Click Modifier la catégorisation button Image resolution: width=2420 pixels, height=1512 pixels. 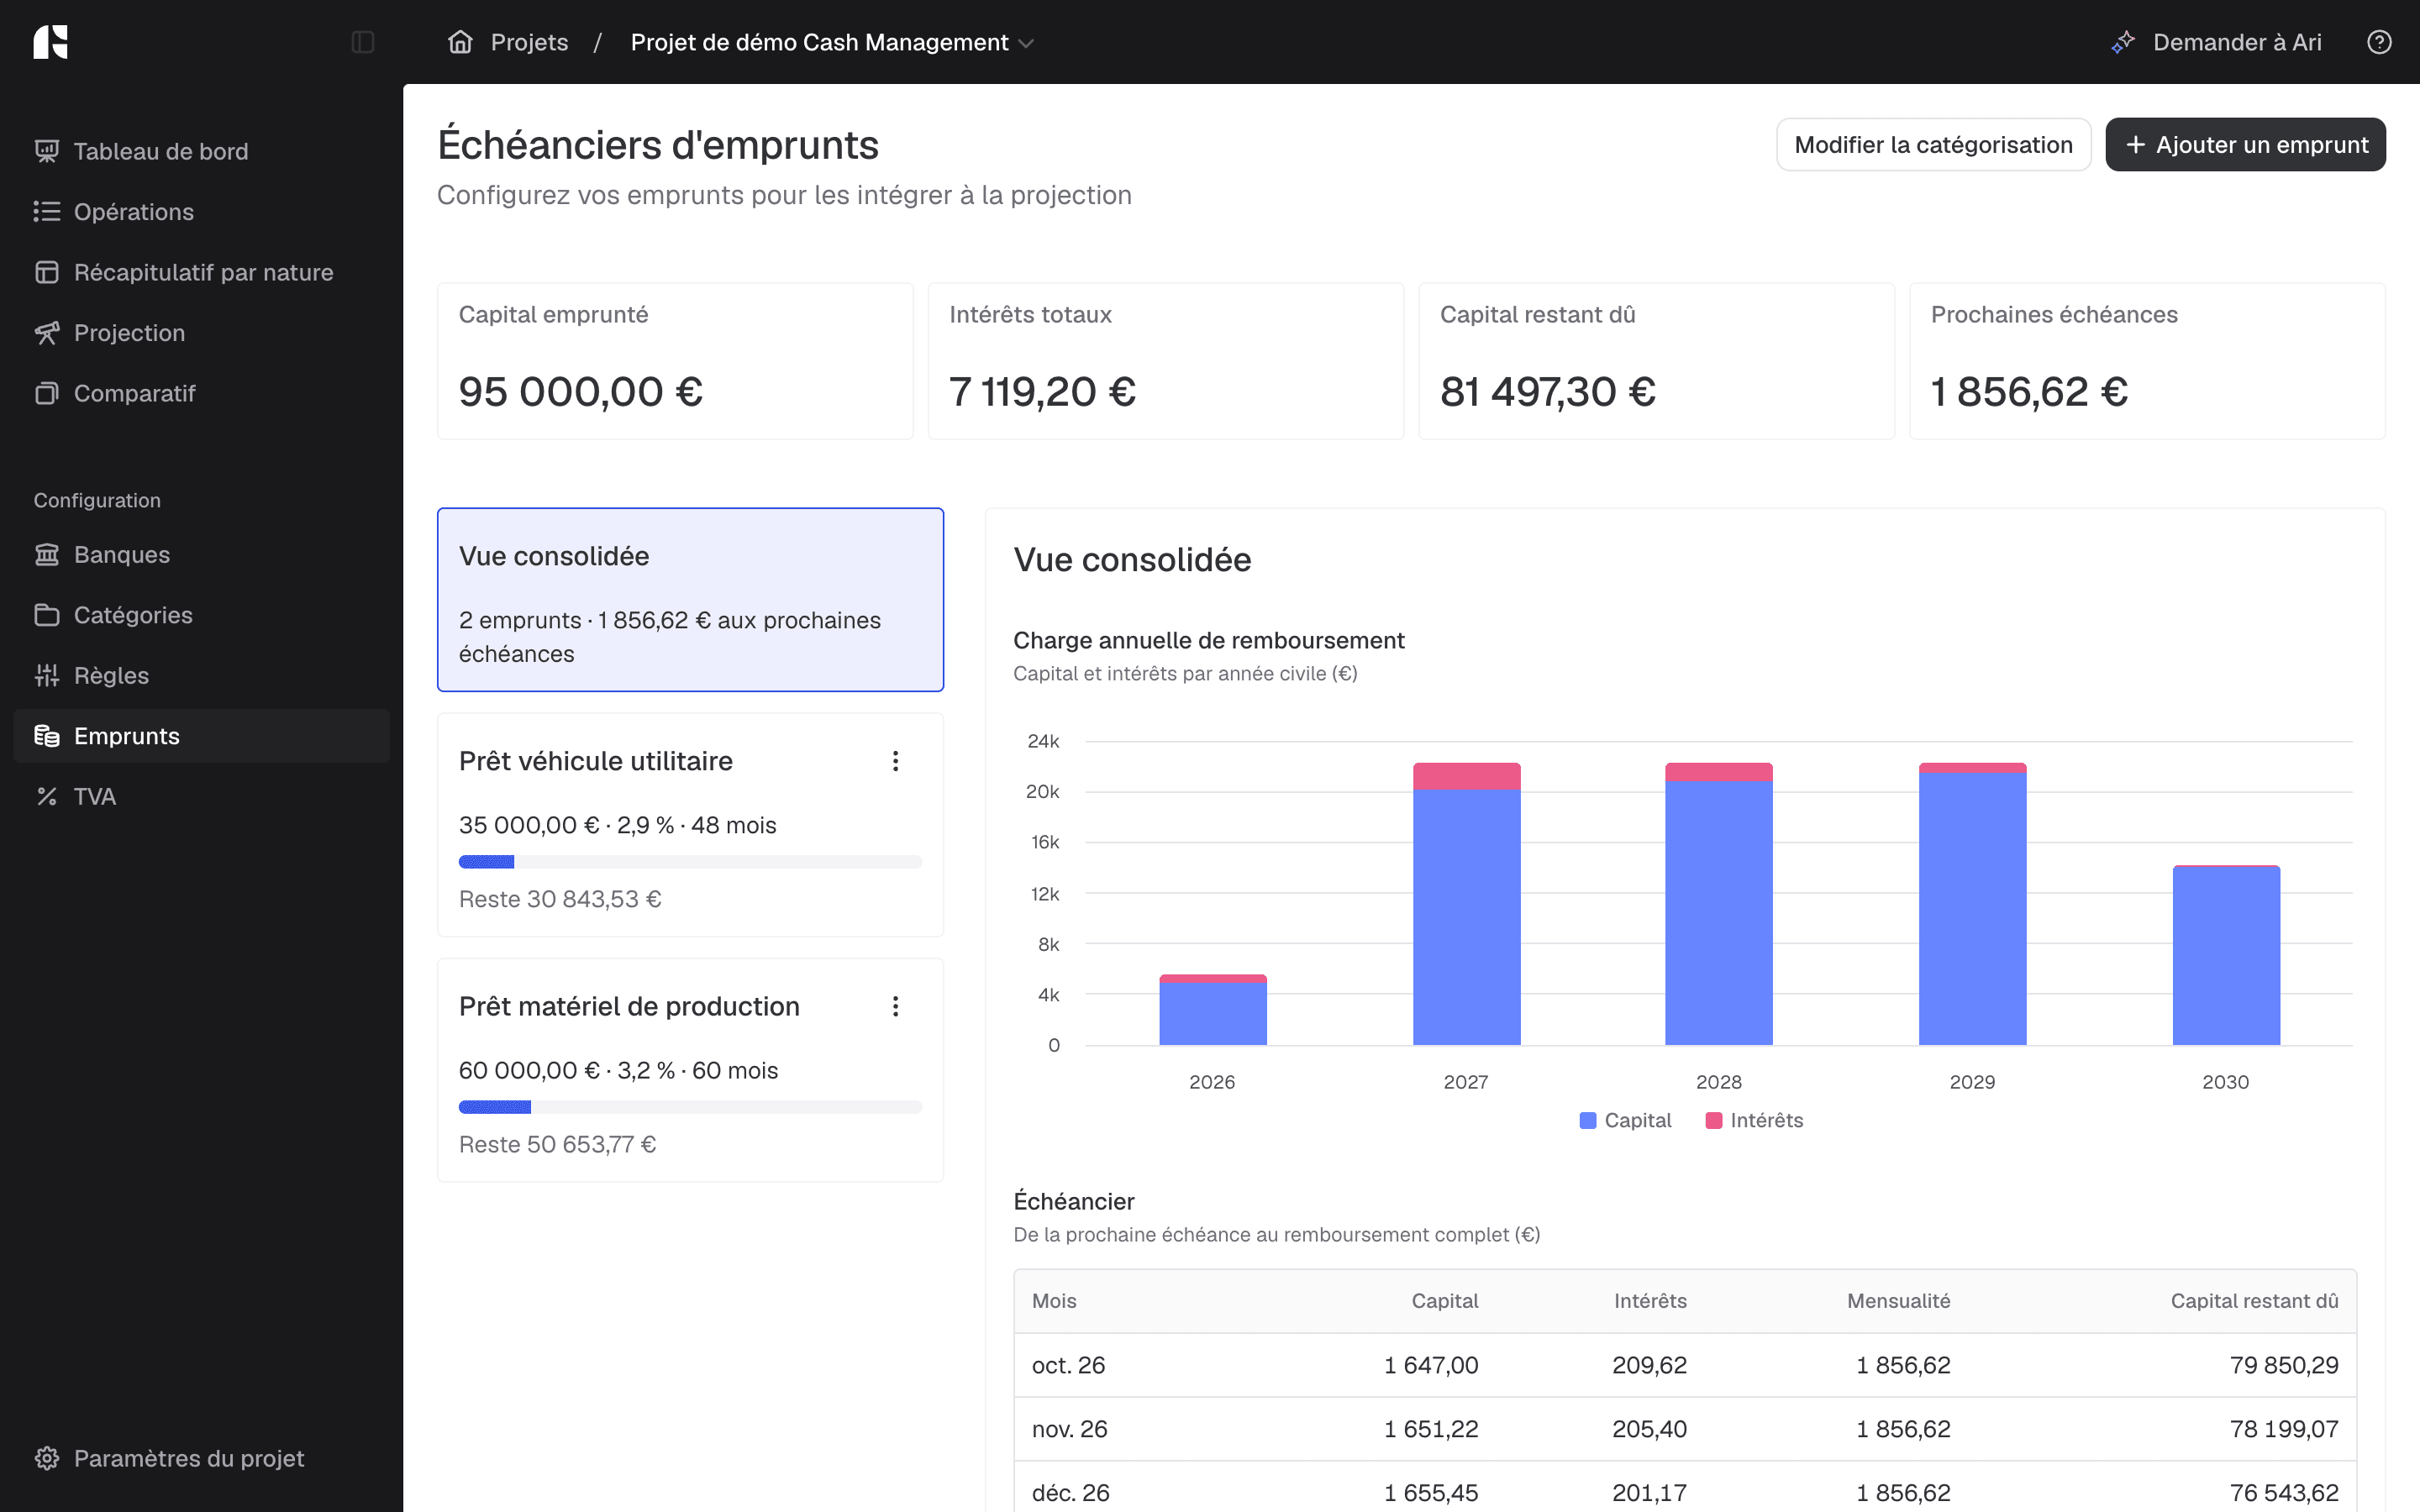(1933, 145)
